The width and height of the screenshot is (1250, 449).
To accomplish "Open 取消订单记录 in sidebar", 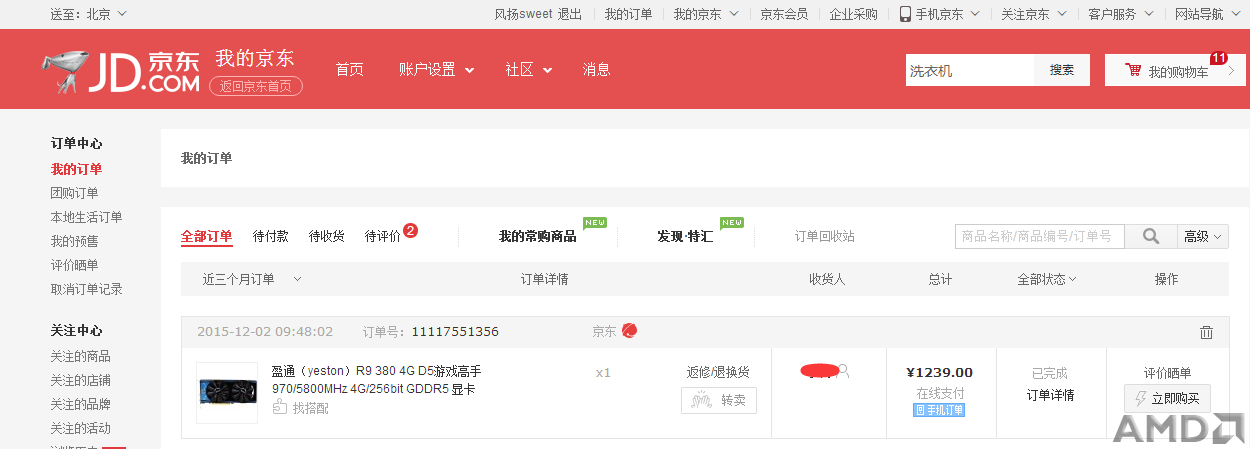I will coord(86,289).
